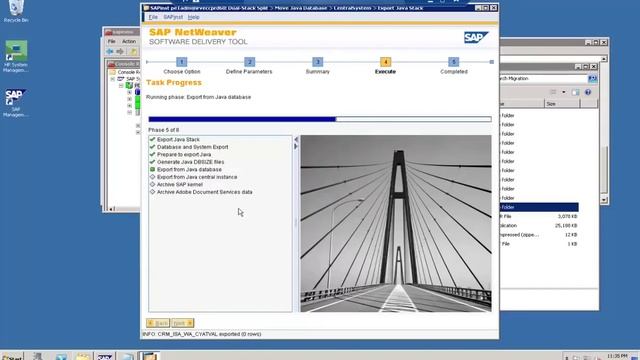640x360 pixels.
Task: Click the horizontal scrollbar left arrow in console
Action: [x=111, y=209]
